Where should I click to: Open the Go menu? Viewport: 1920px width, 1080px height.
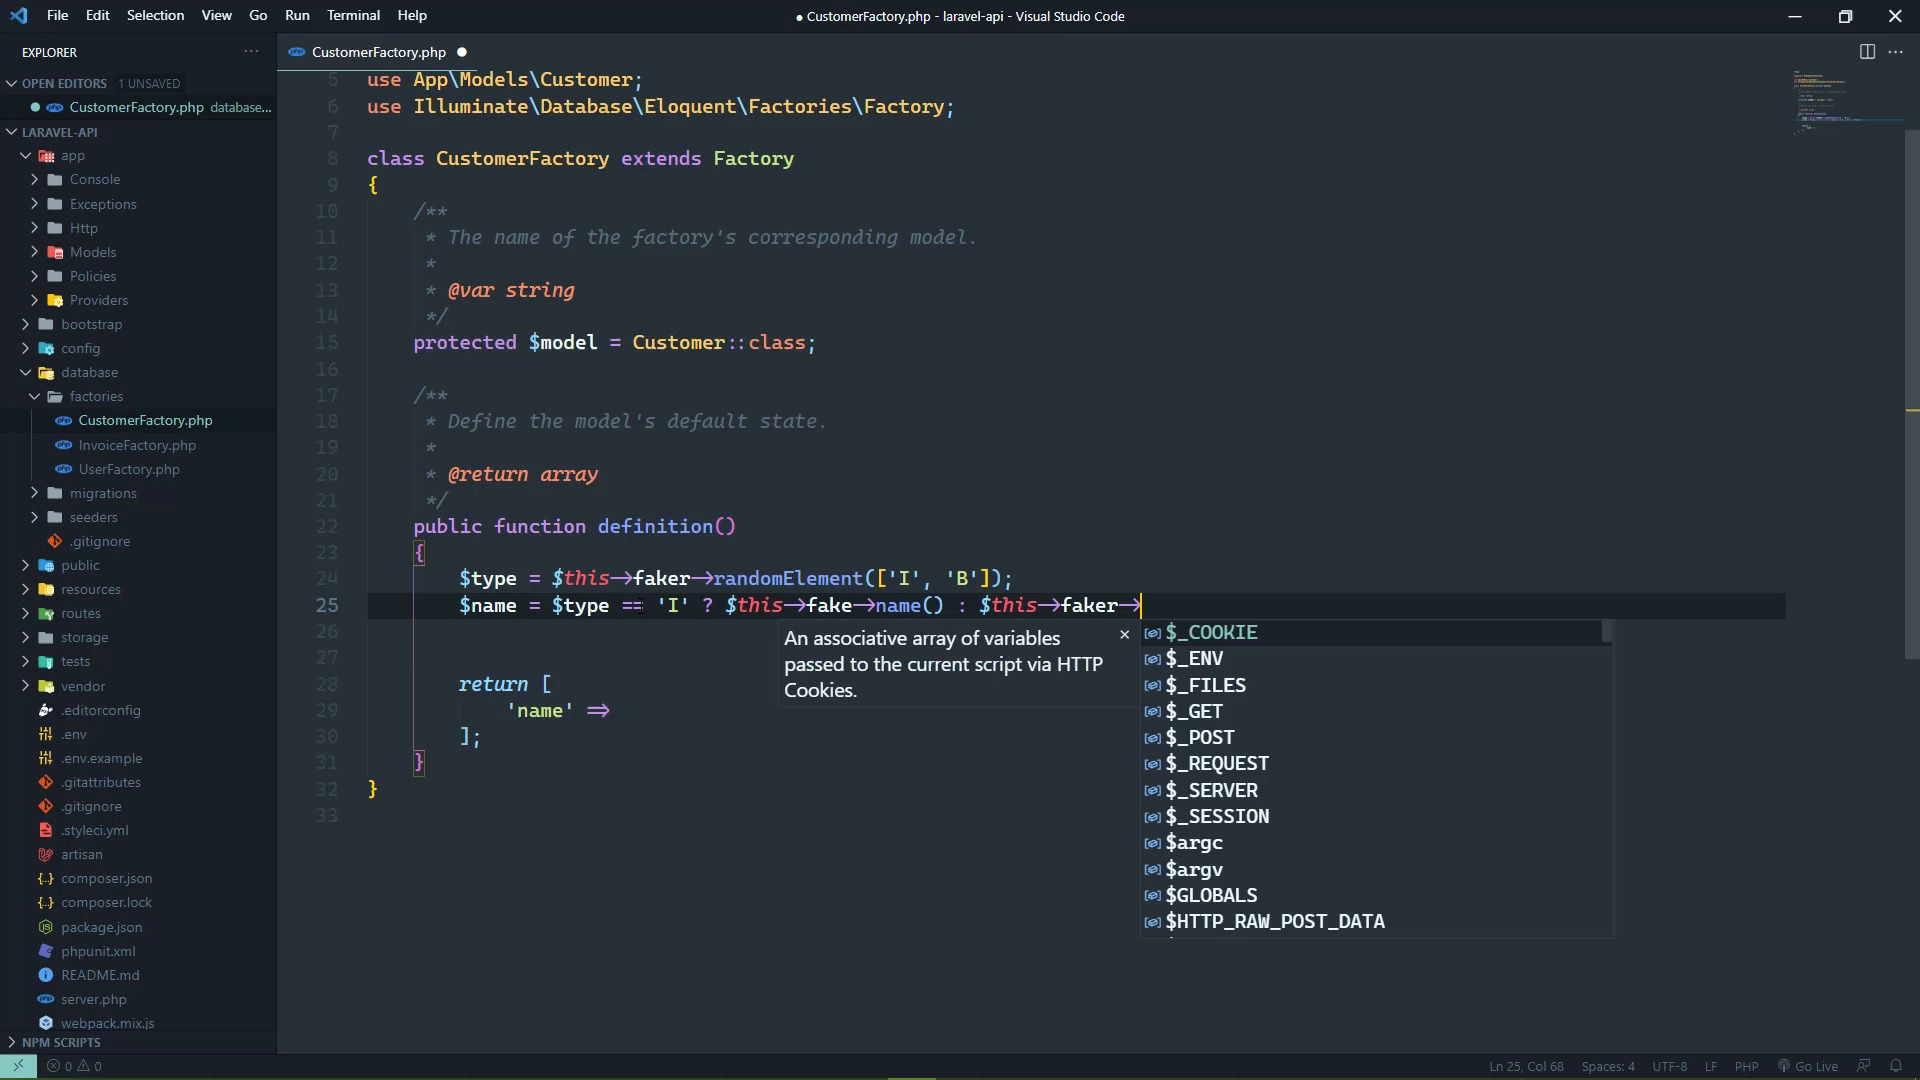[x=258, y=15]
